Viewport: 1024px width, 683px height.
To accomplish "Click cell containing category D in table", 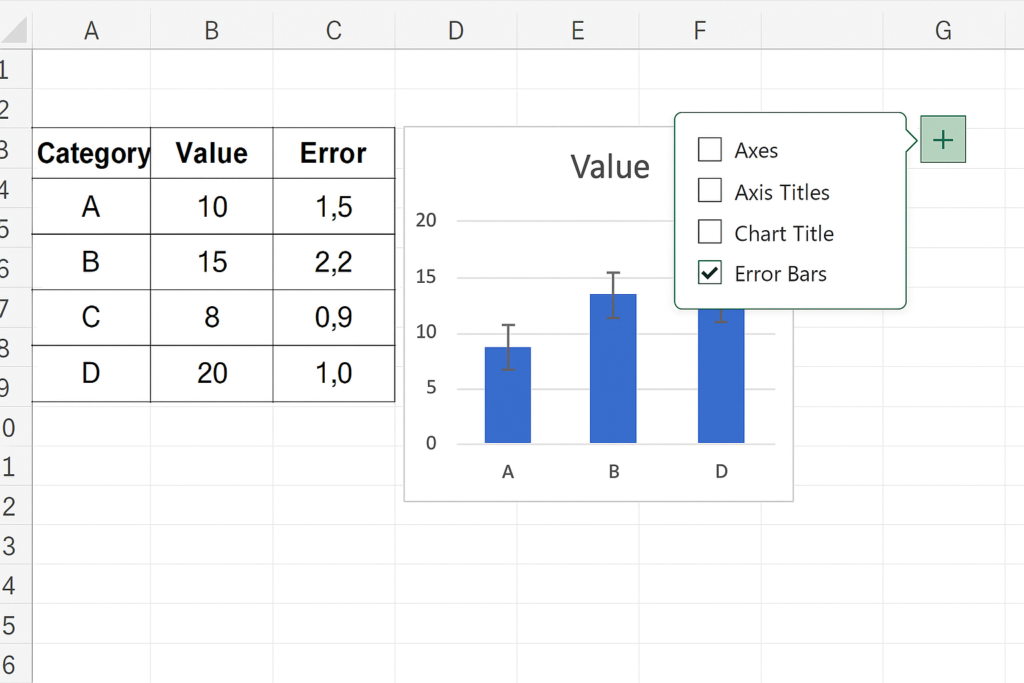I will tap(91, 373).
